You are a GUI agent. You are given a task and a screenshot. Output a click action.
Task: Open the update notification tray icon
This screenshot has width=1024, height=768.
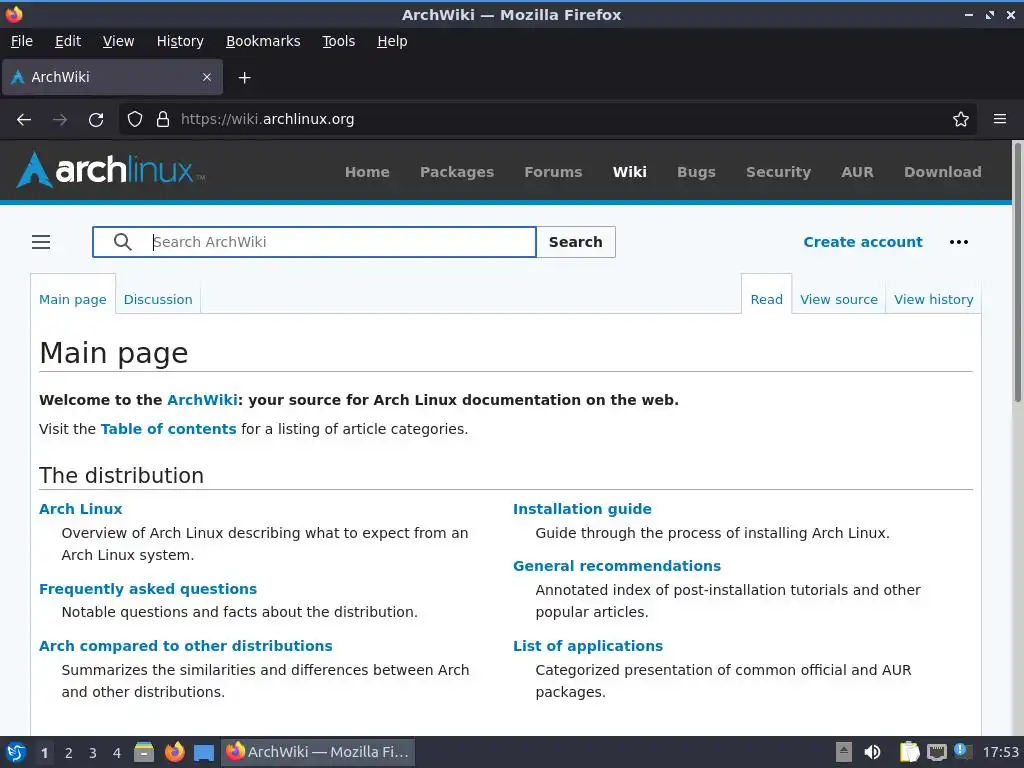(962, 751)
